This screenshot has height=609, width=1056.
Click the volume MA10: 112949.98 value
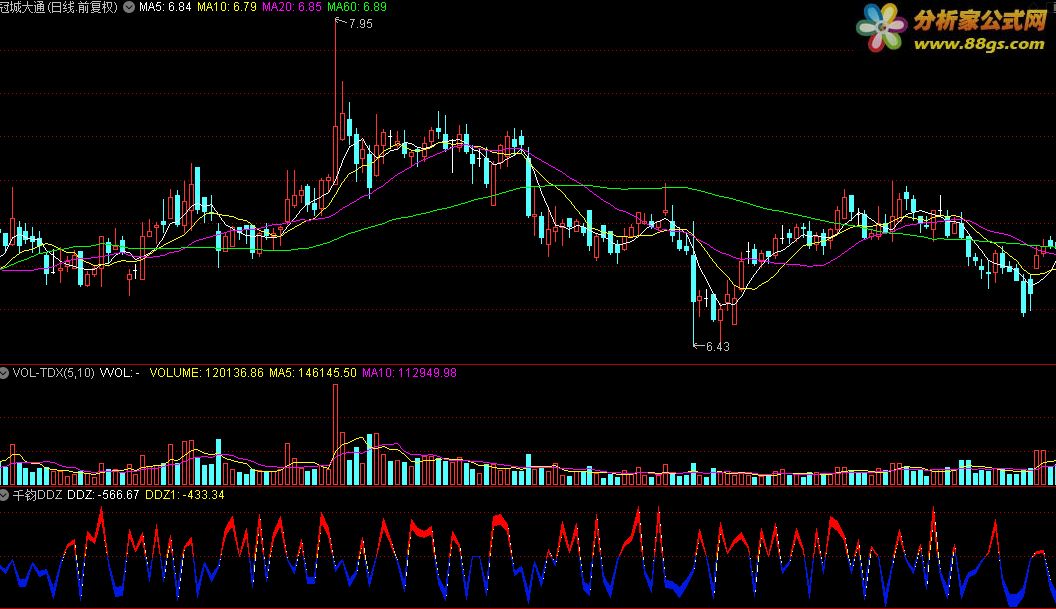[x=409, y=373]
